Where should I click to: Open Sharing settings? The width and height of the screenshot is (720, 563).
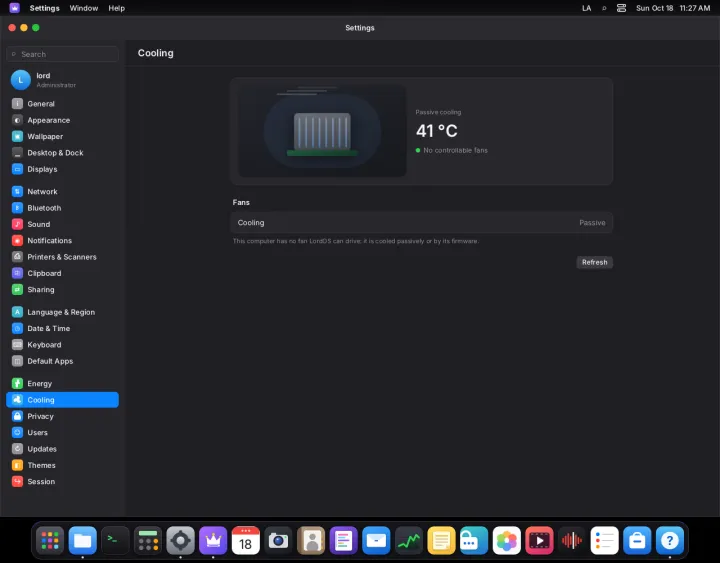pos(62,289)
